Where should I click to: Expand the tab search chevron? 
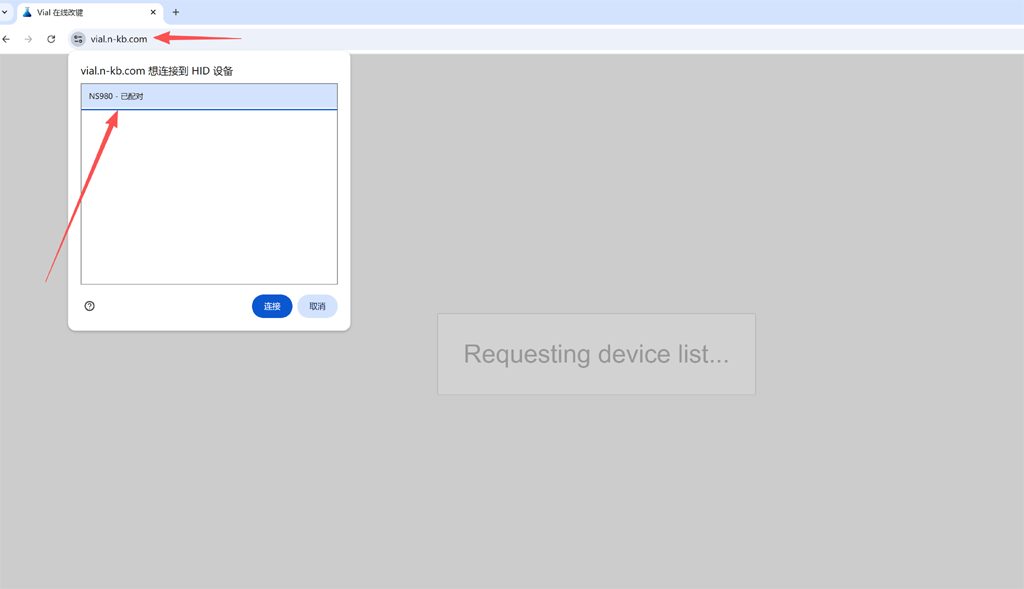tap(5, 12)
